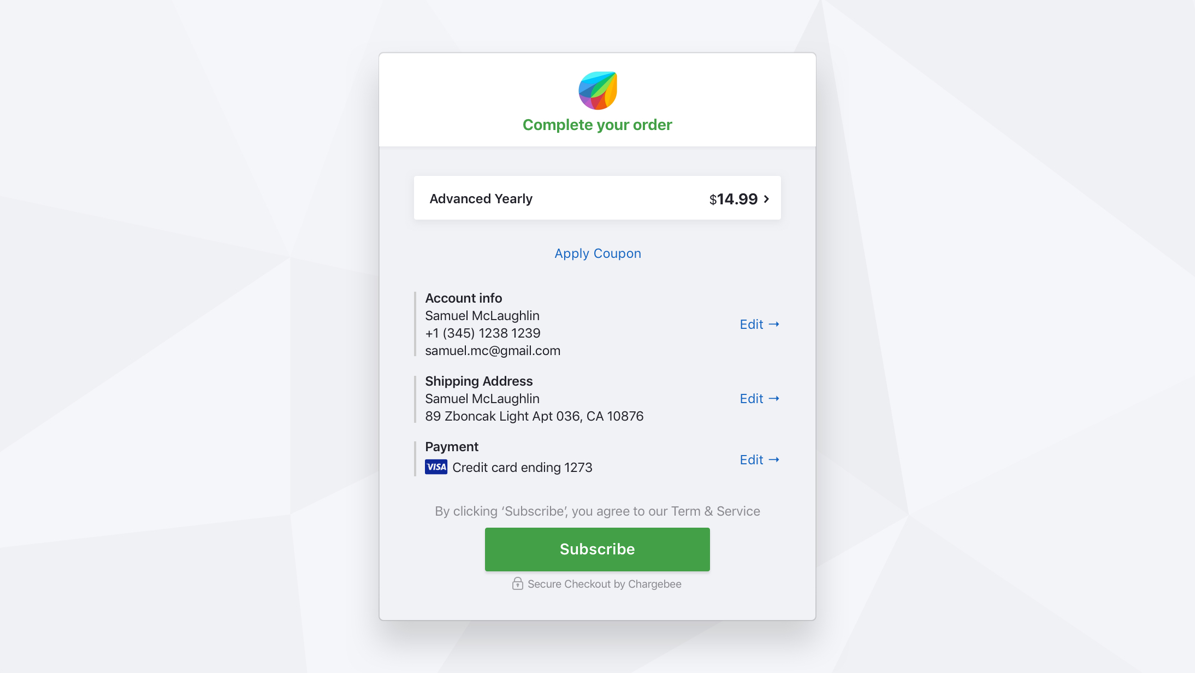Edit the Account info section
This screenshot has height=673, width=1195.
point(751,324)
